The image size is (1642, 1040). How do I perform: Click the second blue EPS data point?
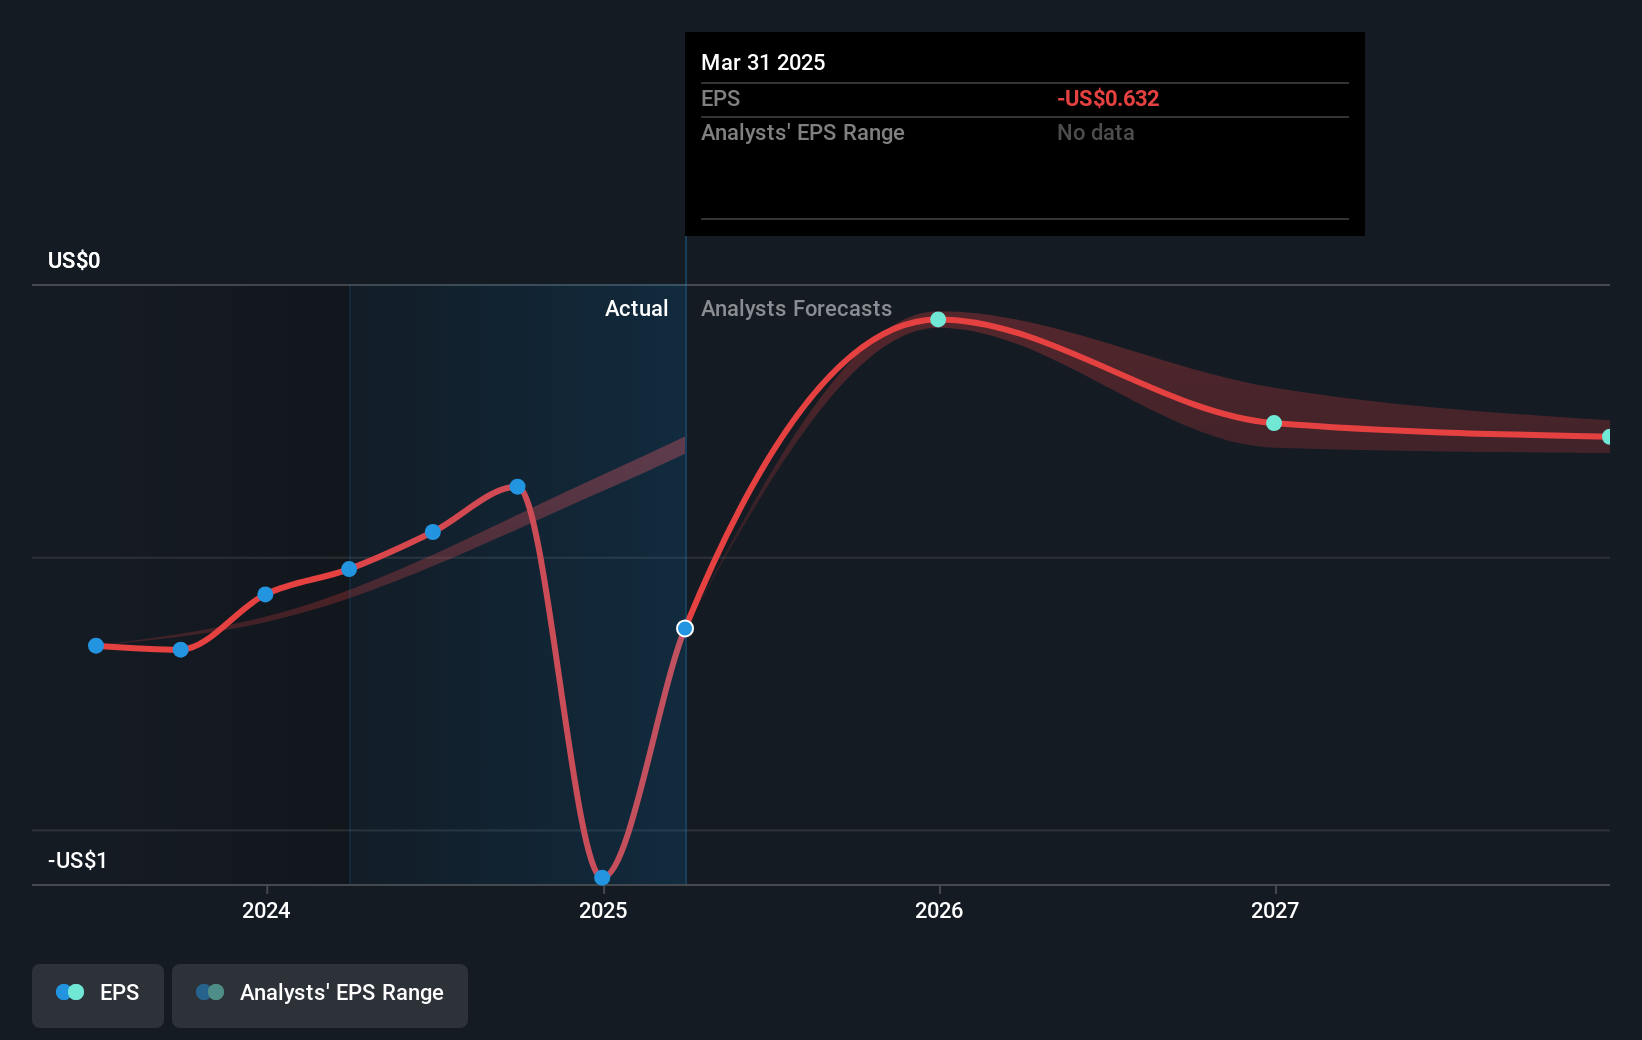coord(181,650)
